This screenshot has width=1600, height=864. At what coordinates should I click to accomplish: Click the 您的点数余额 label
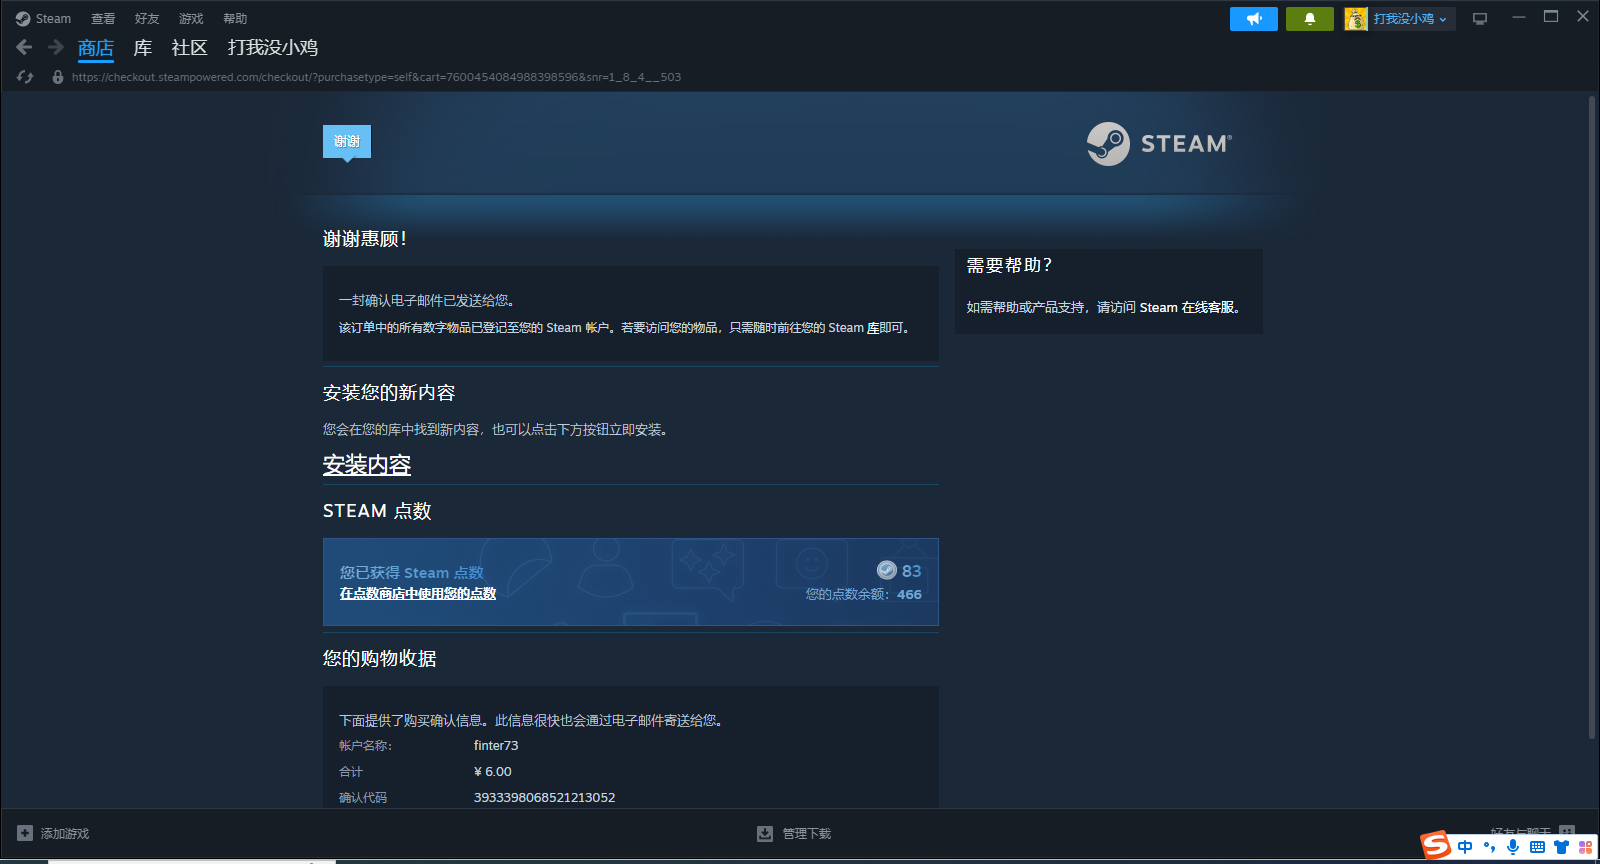point(848,594)
